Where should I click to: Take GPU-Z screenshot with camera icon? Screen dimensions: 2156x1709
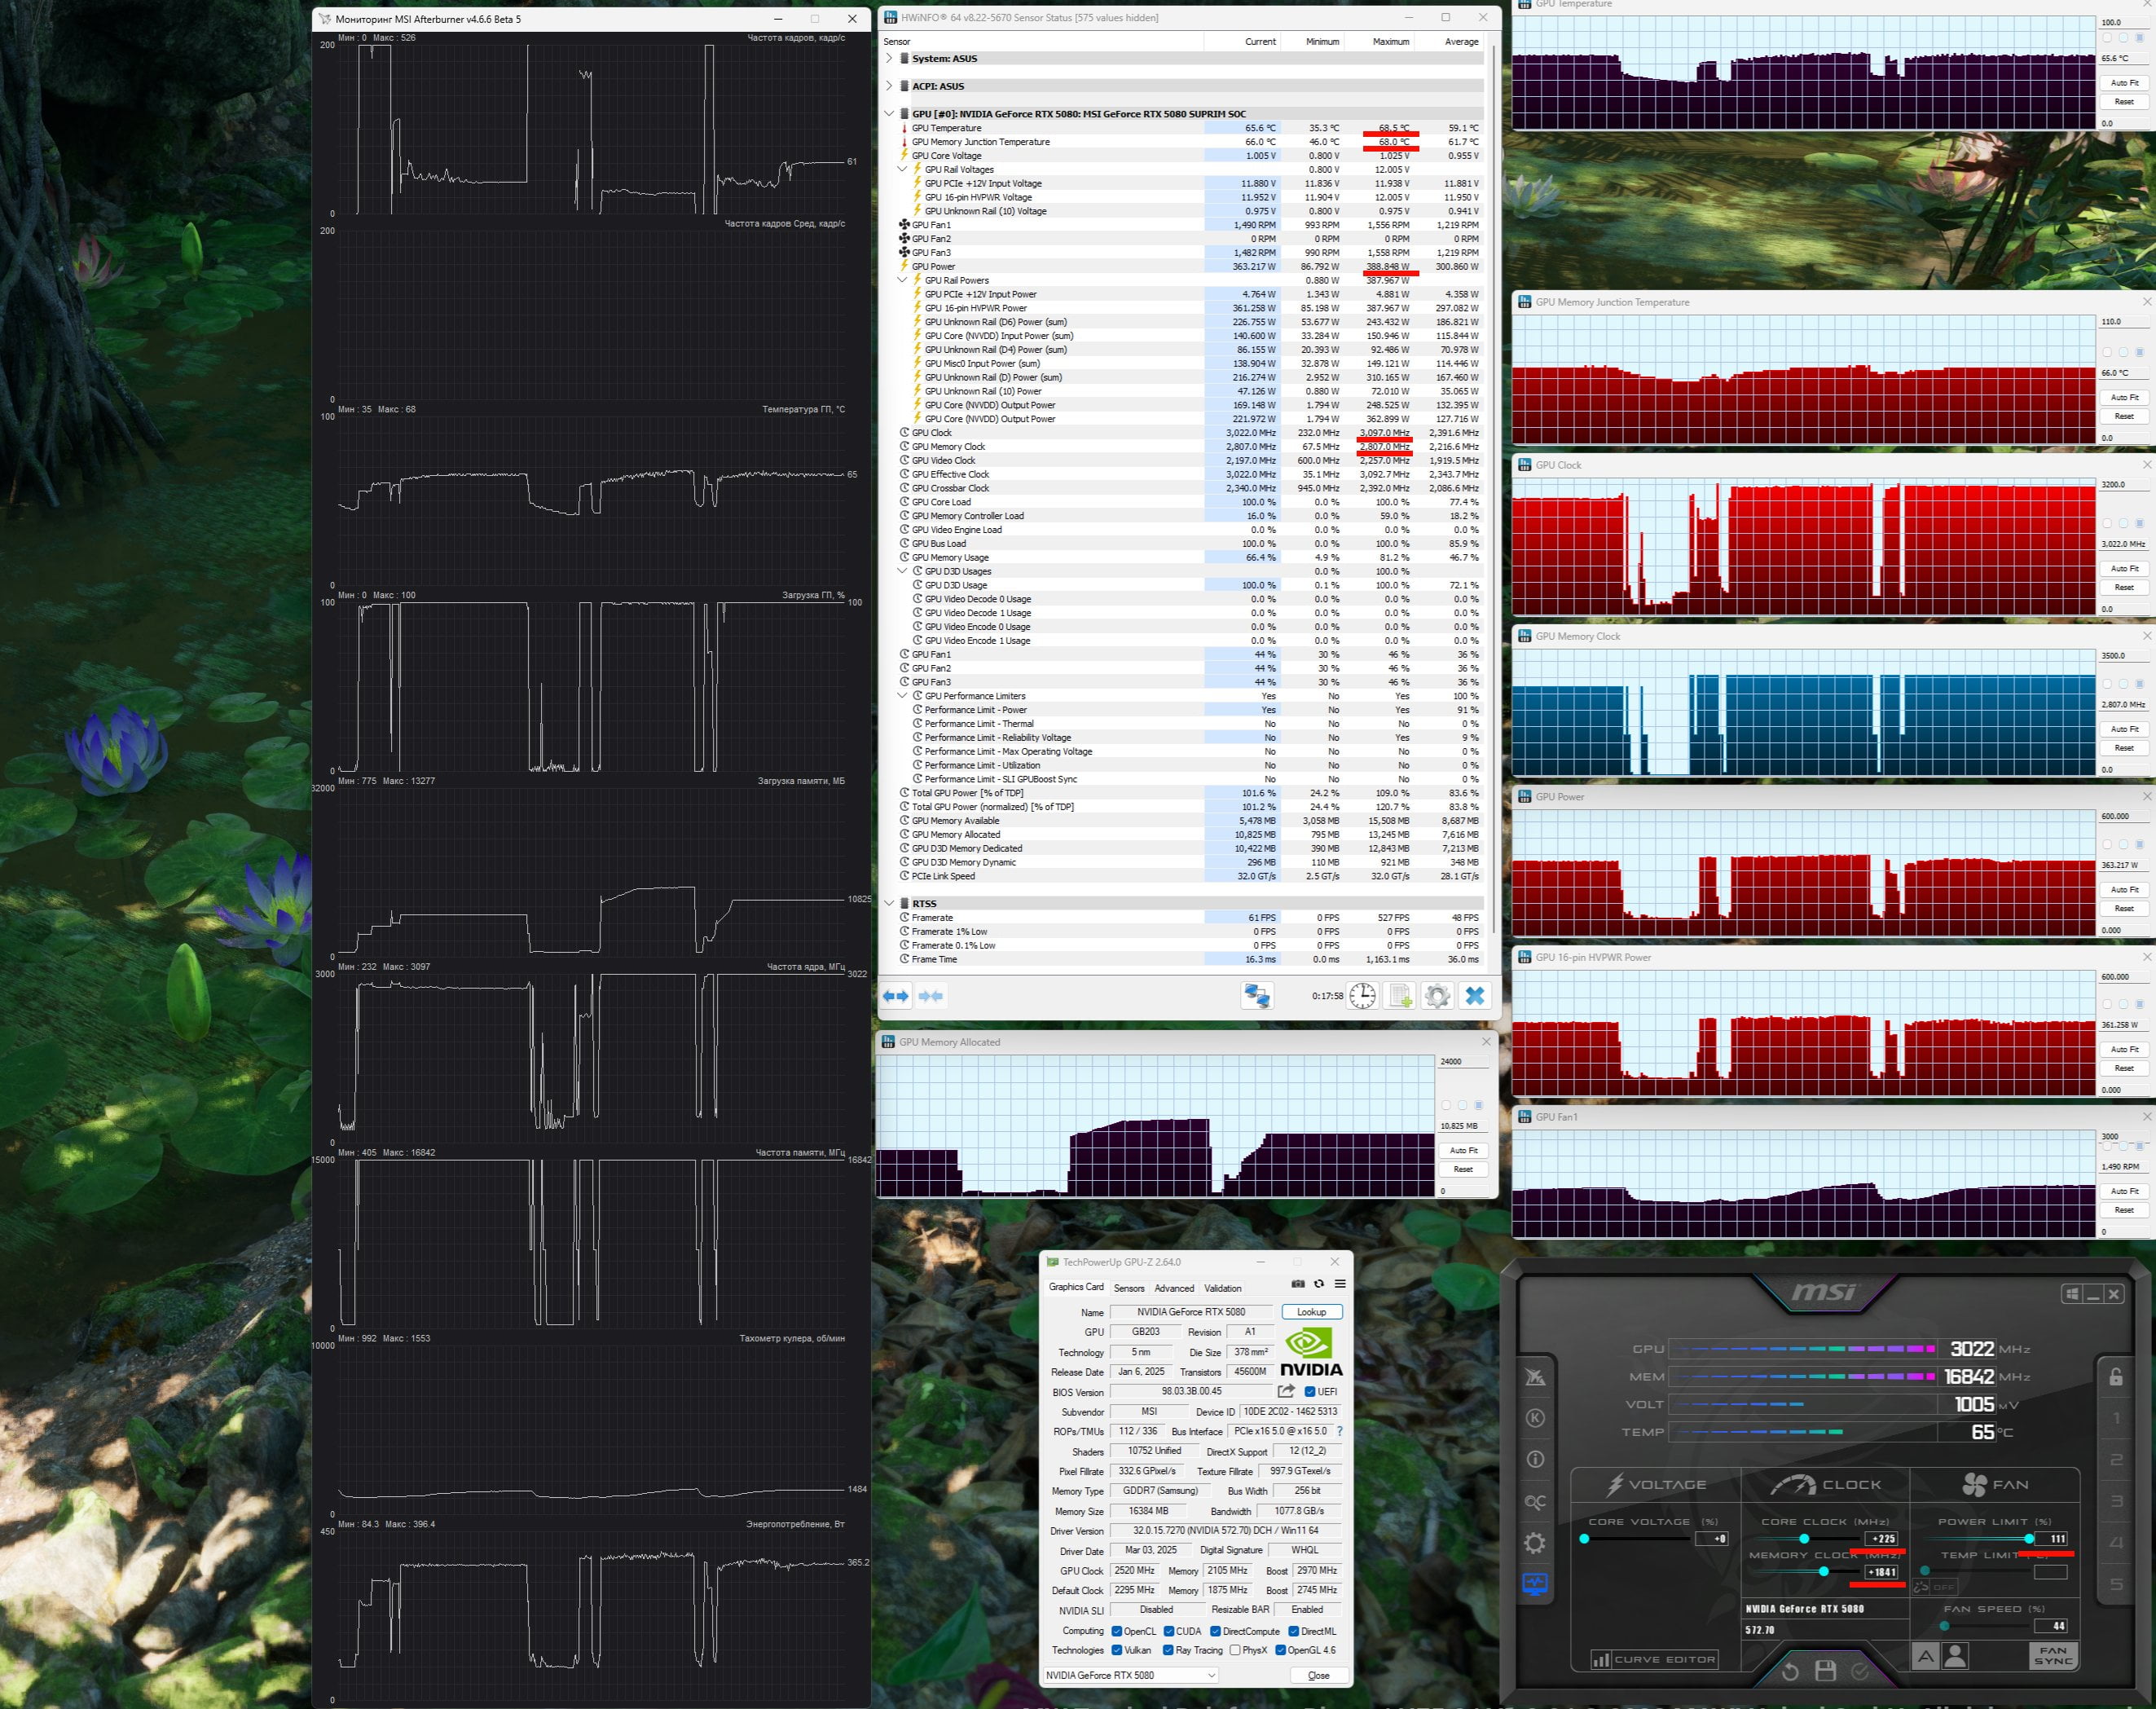1298,1283
